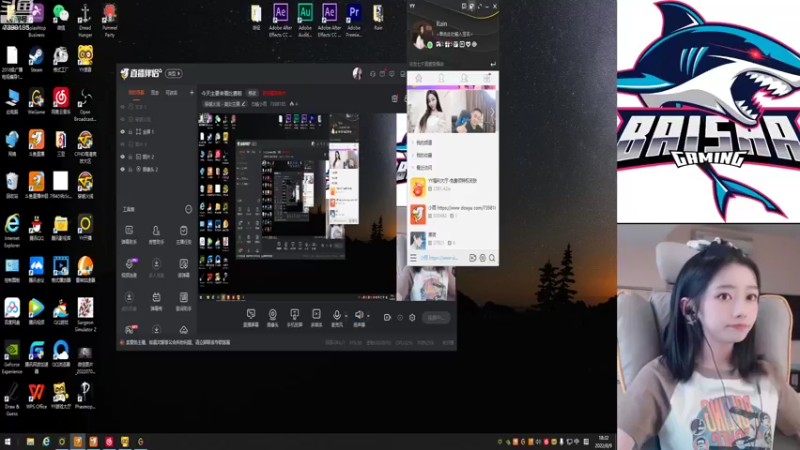
Task: Open the 房管助手 tool in toolbox
Action: click(x=156, y=234)
